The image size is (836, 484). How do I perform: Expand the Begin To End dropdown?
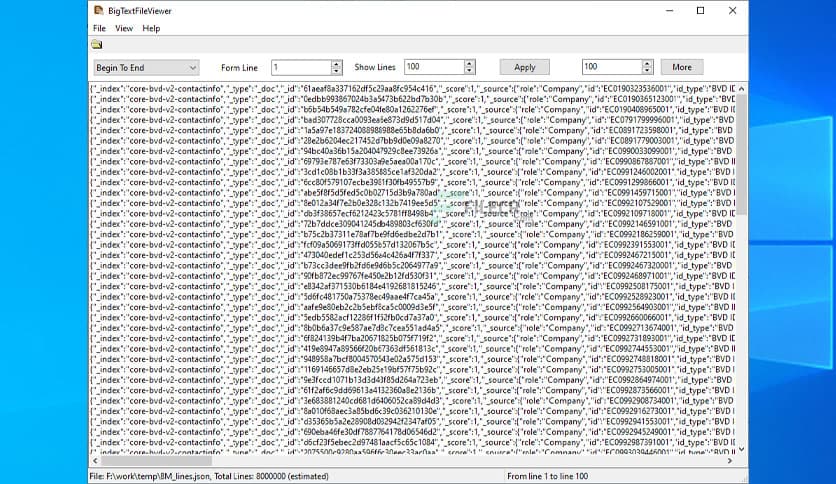pyautogui.click(x=146, y=68)
